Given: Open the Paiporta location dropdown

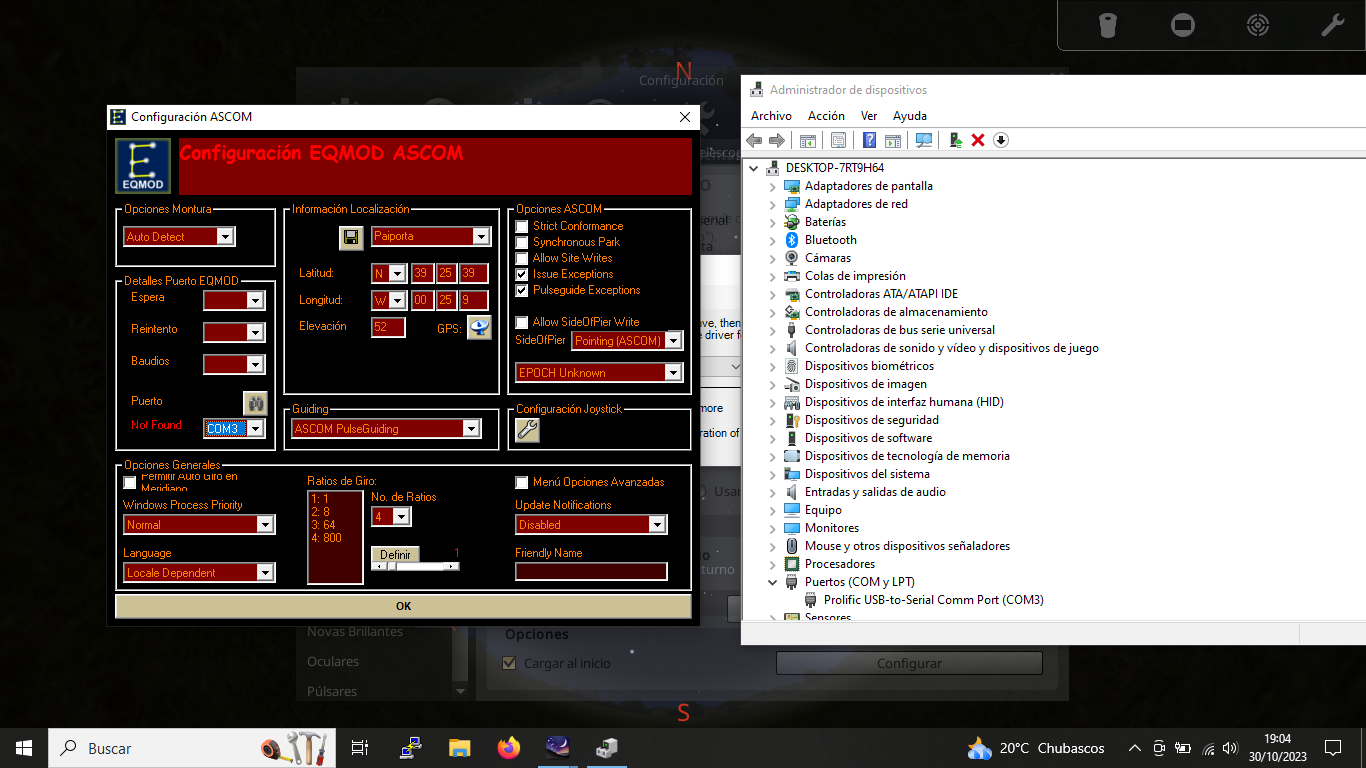Looking at the screenshot, I should pos(481,237).
